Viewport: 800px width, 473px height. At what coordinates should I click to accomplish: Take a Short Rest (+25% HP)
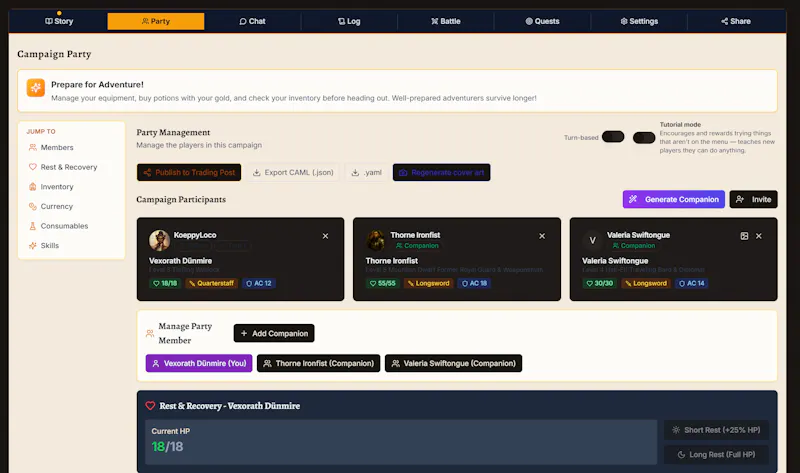(716, 430)
